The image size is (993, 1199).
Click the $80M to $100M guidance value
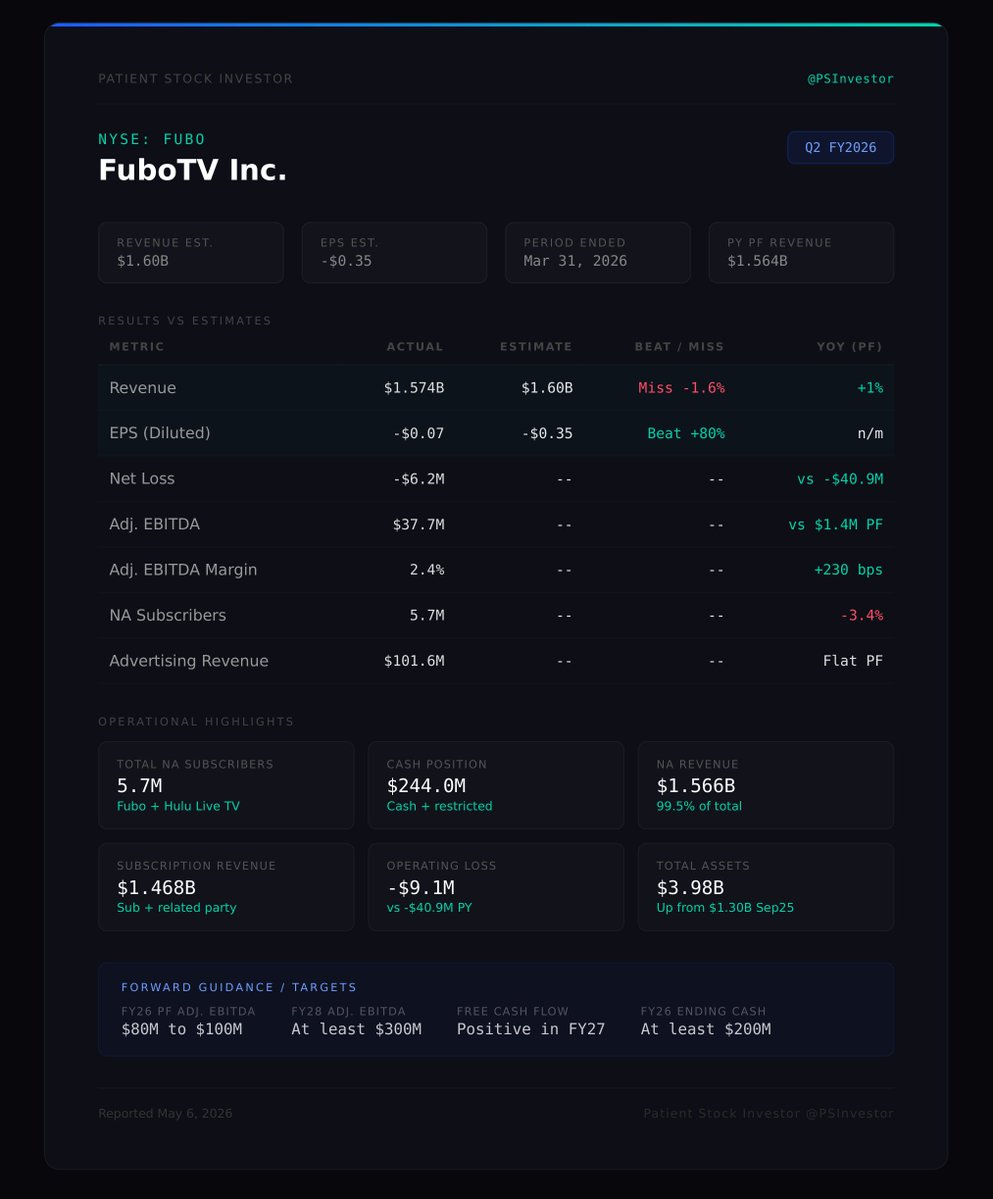point(182,1029)
